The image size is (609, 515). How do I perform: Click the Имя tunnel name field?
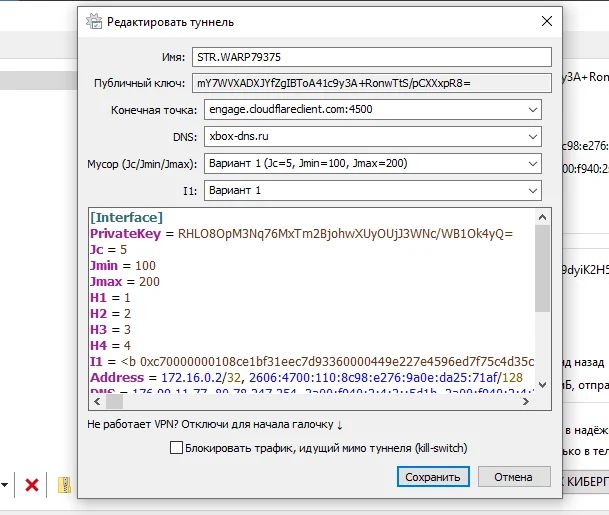pyautogui.click(x=377, y=56)
